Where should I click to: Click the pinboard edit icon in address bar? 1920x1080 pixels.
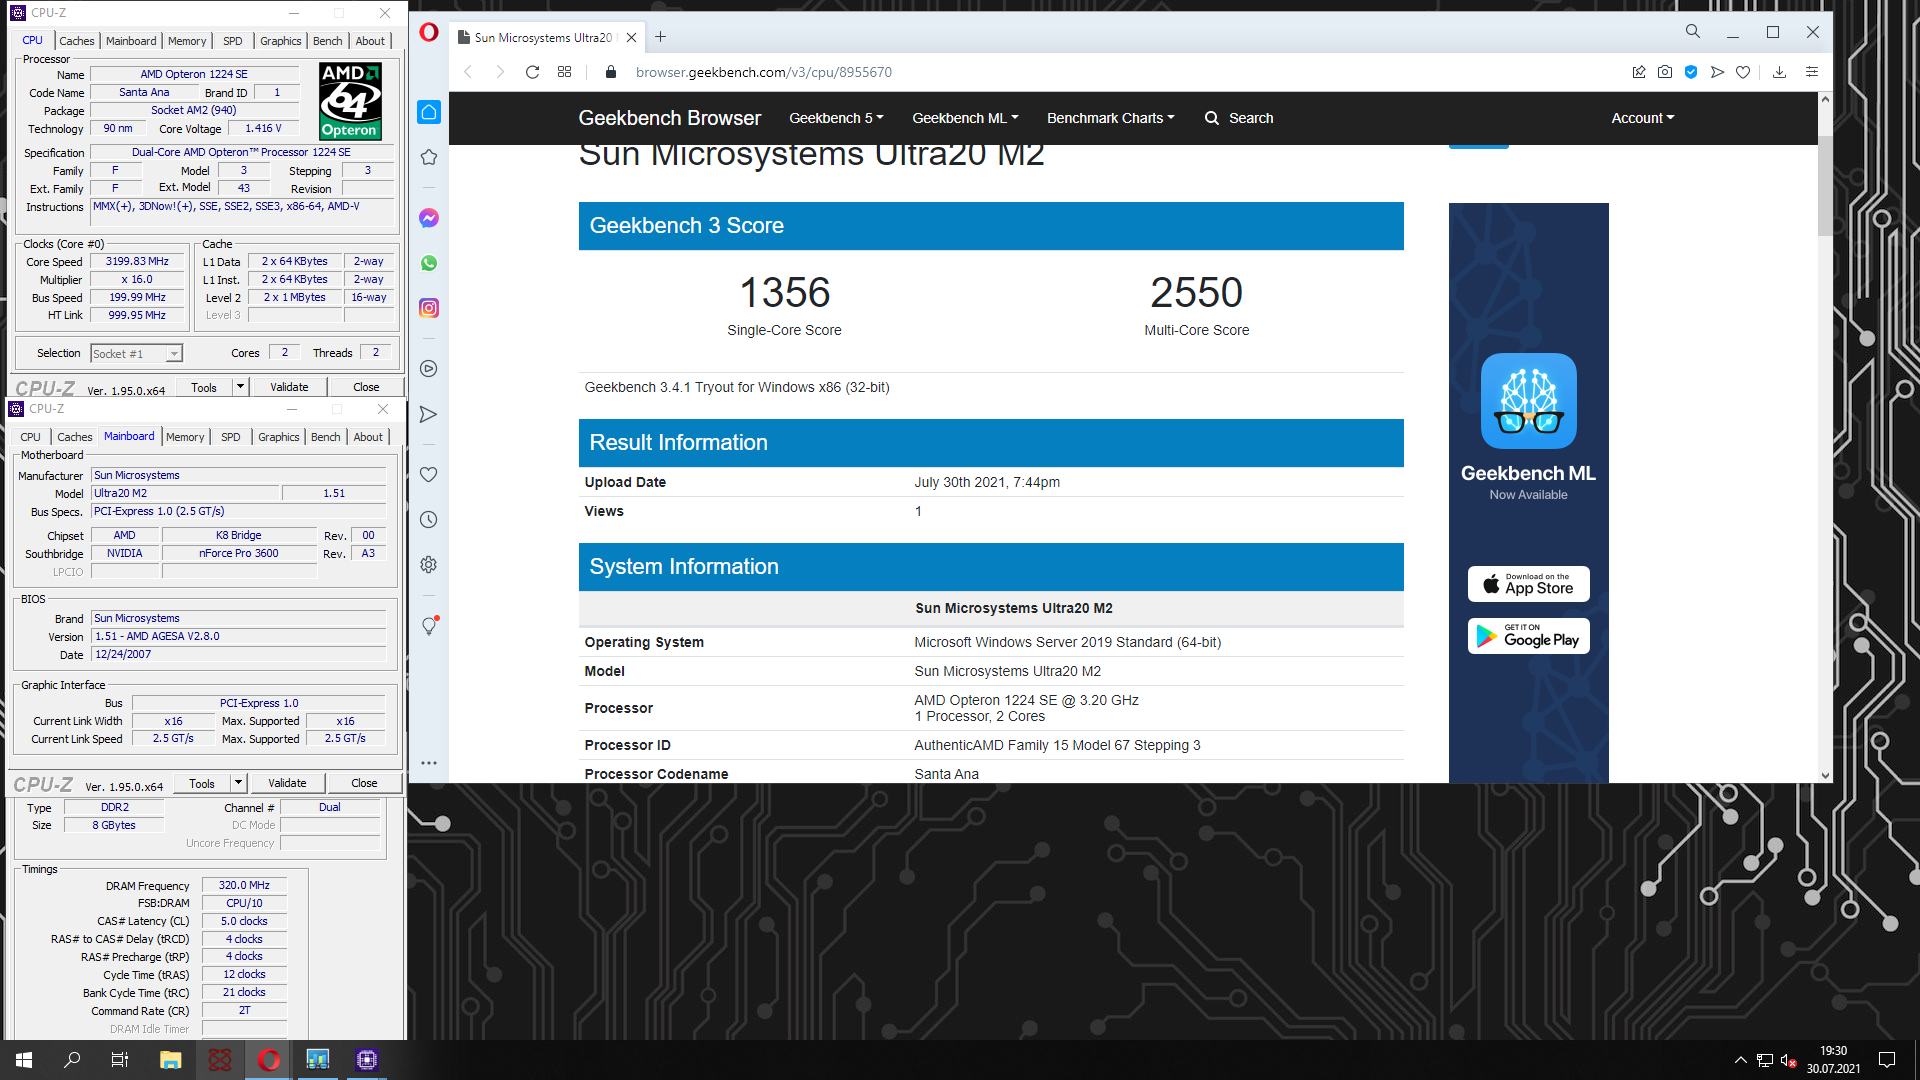[x=1639, y=72]
